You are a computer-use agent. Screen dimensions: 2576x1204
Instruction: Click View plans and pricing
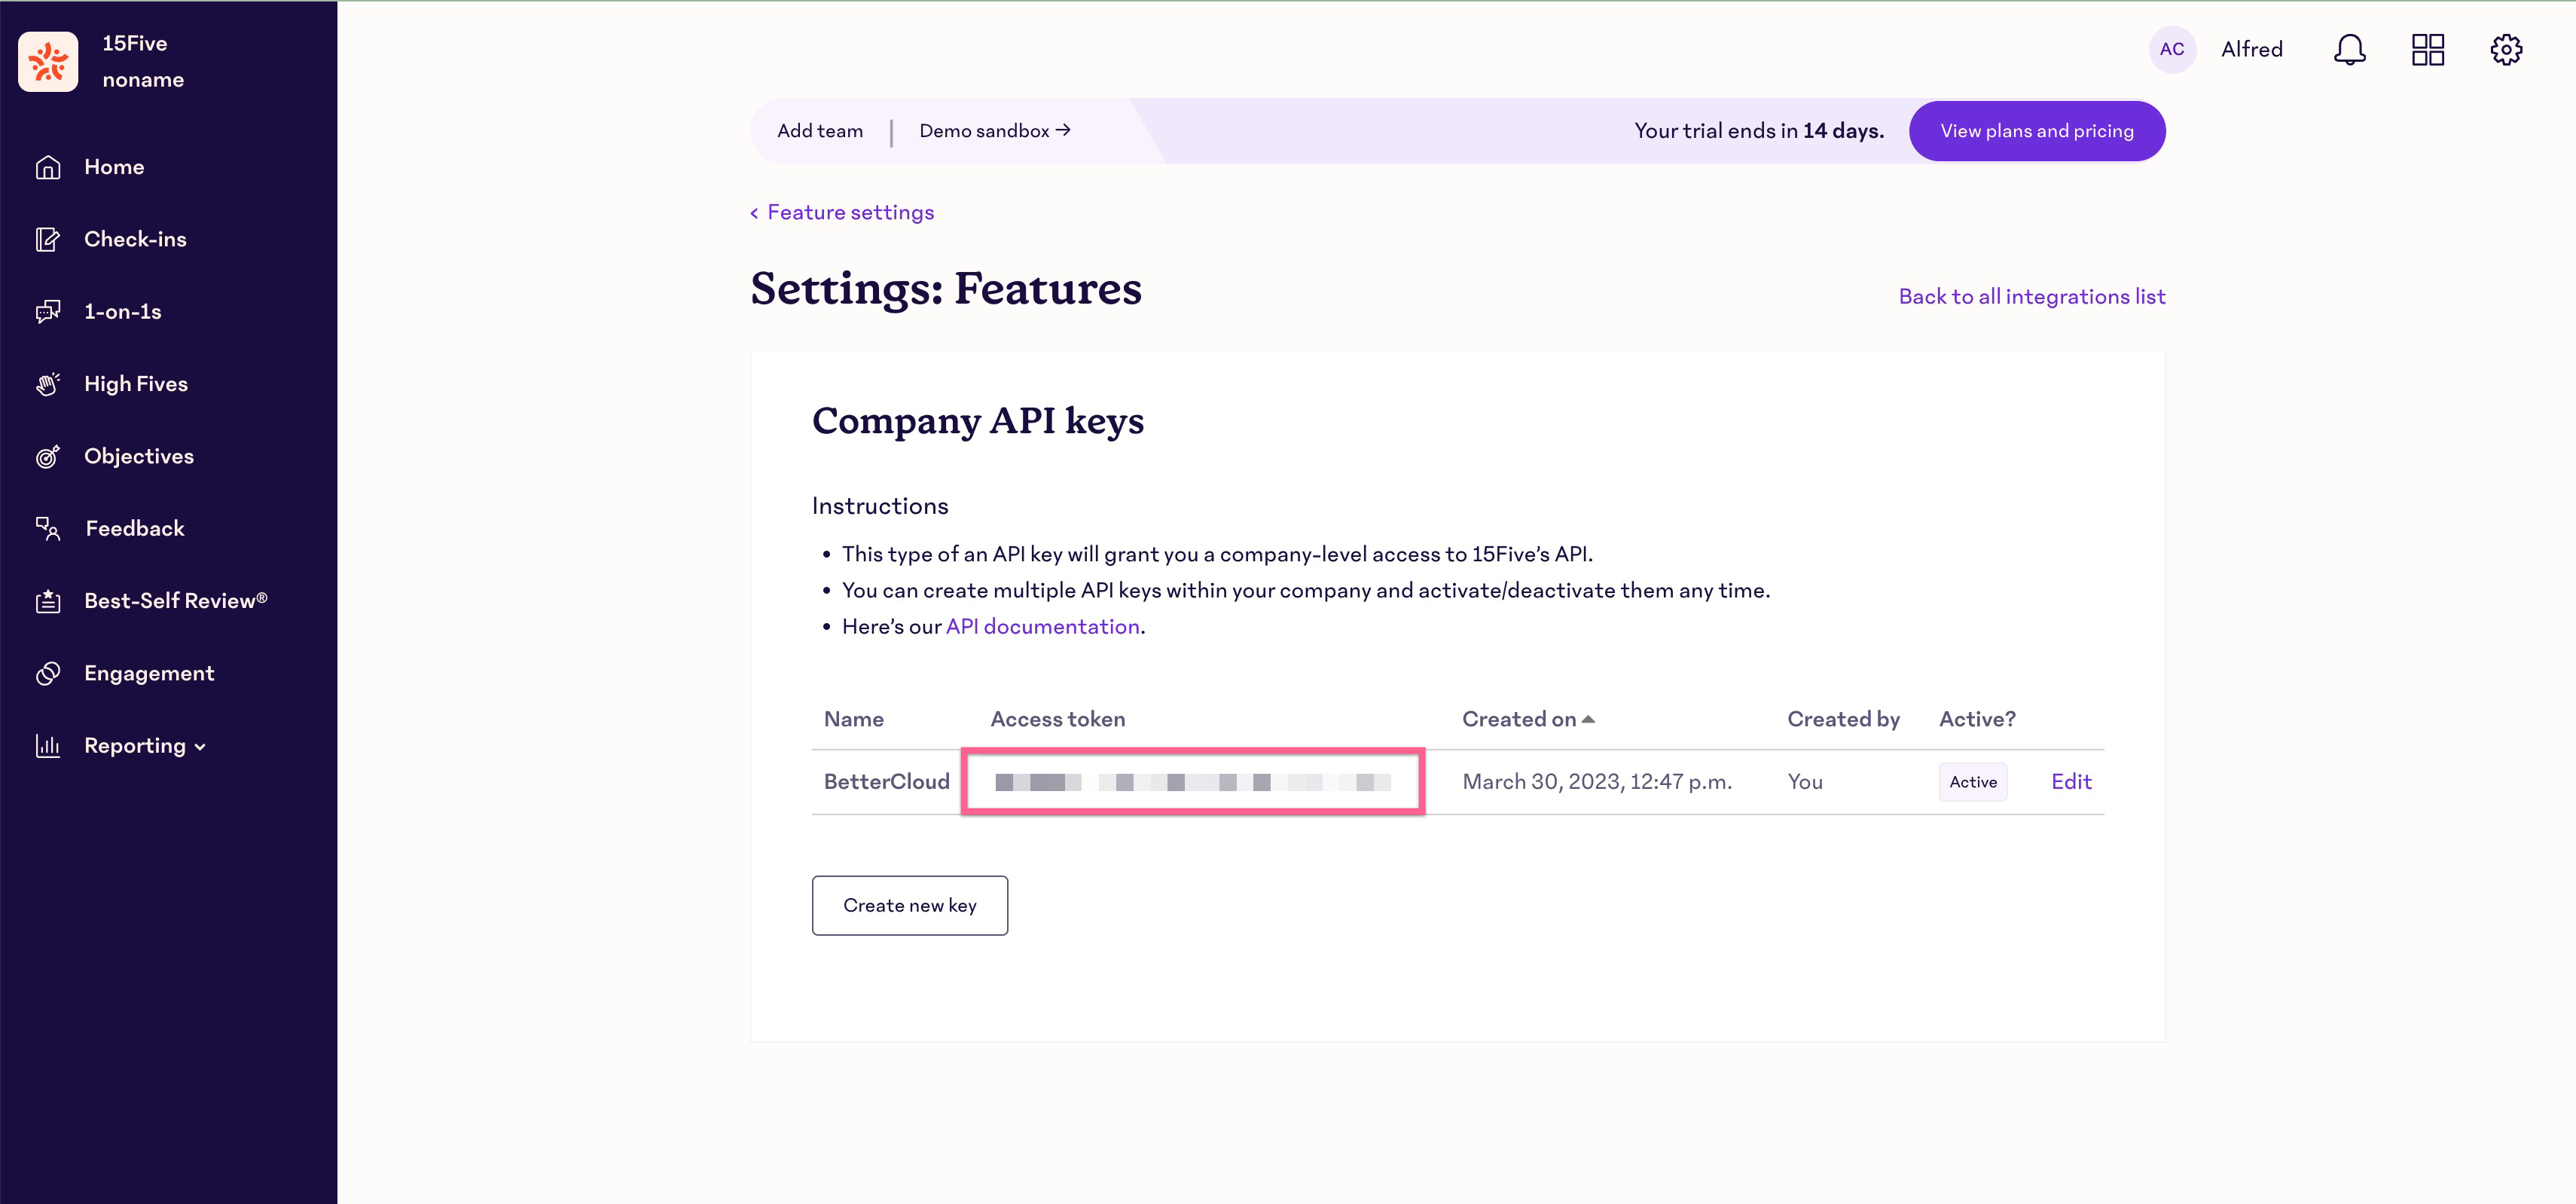[x=2037, y=130]
